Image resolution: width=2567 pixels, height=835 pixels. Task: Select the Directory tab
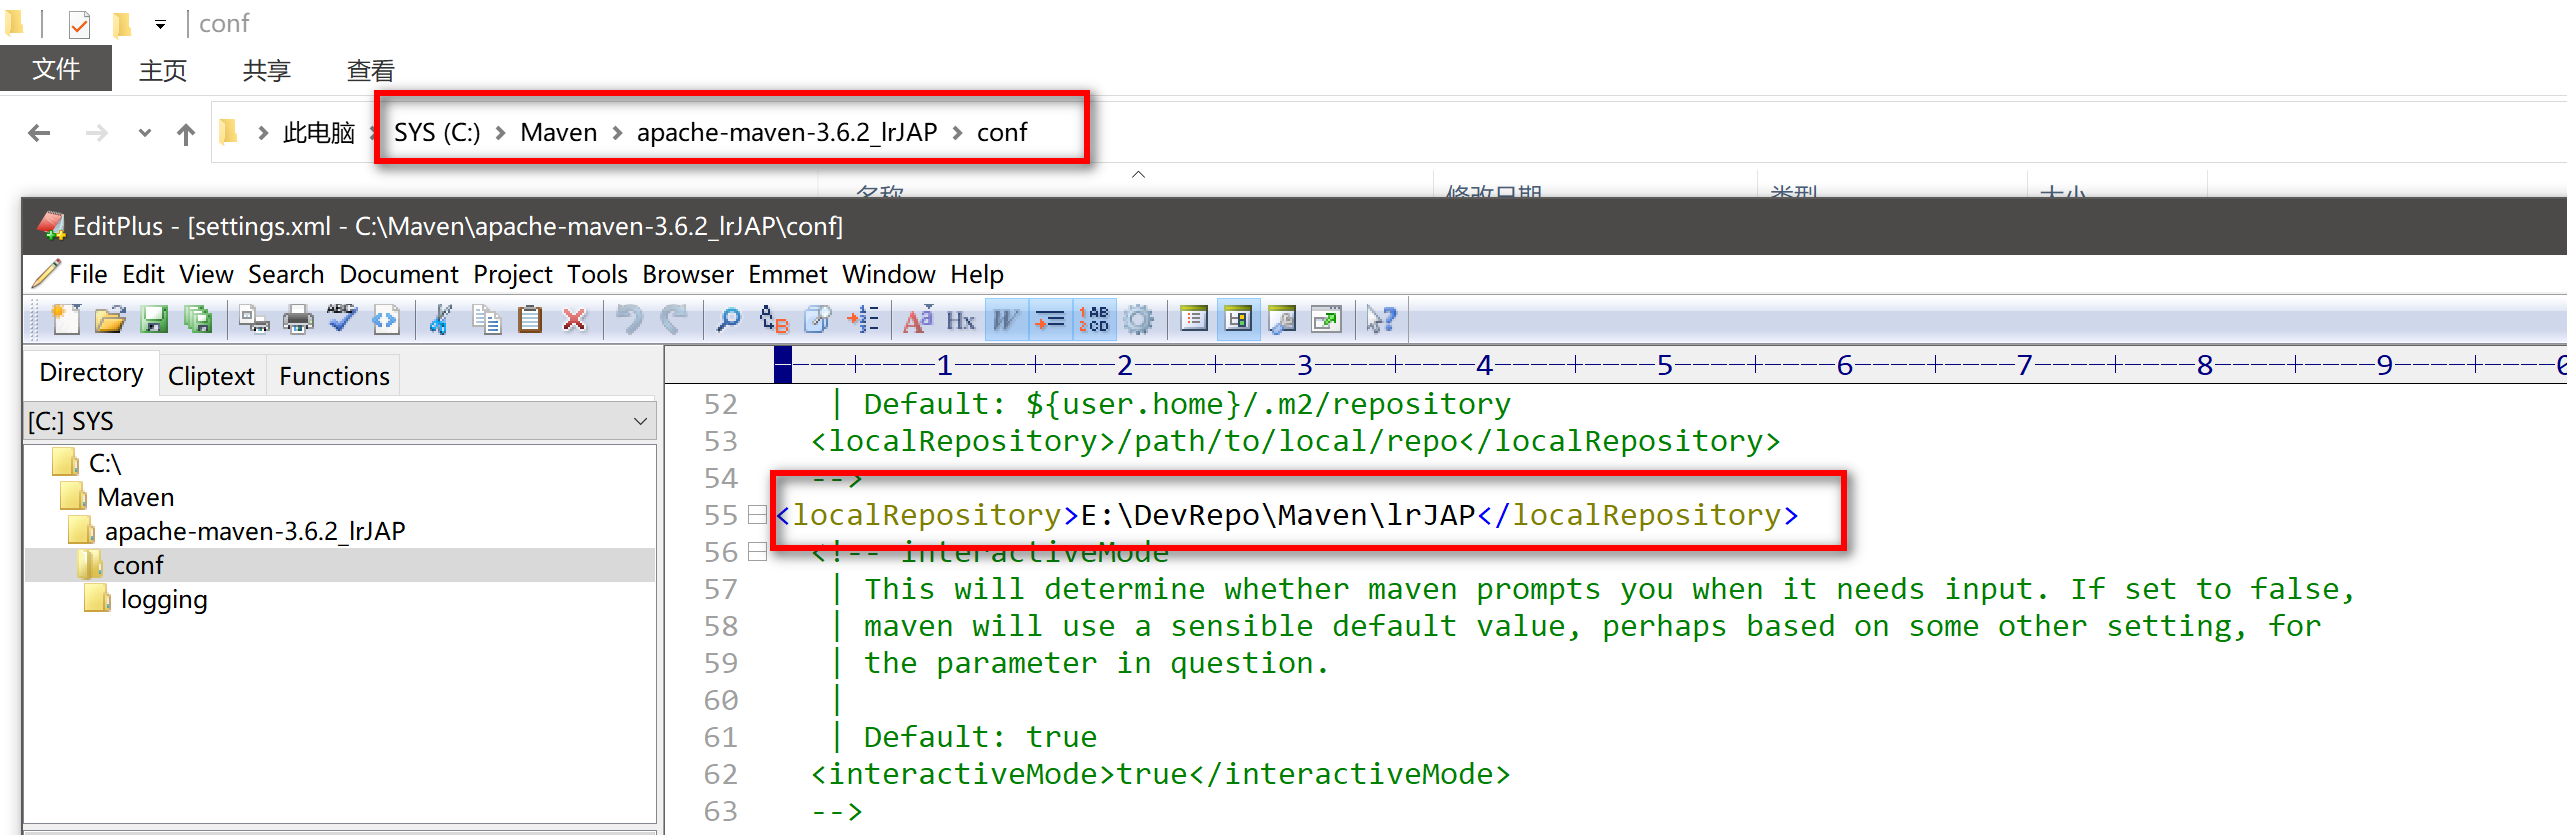click(x=91, y=373)
